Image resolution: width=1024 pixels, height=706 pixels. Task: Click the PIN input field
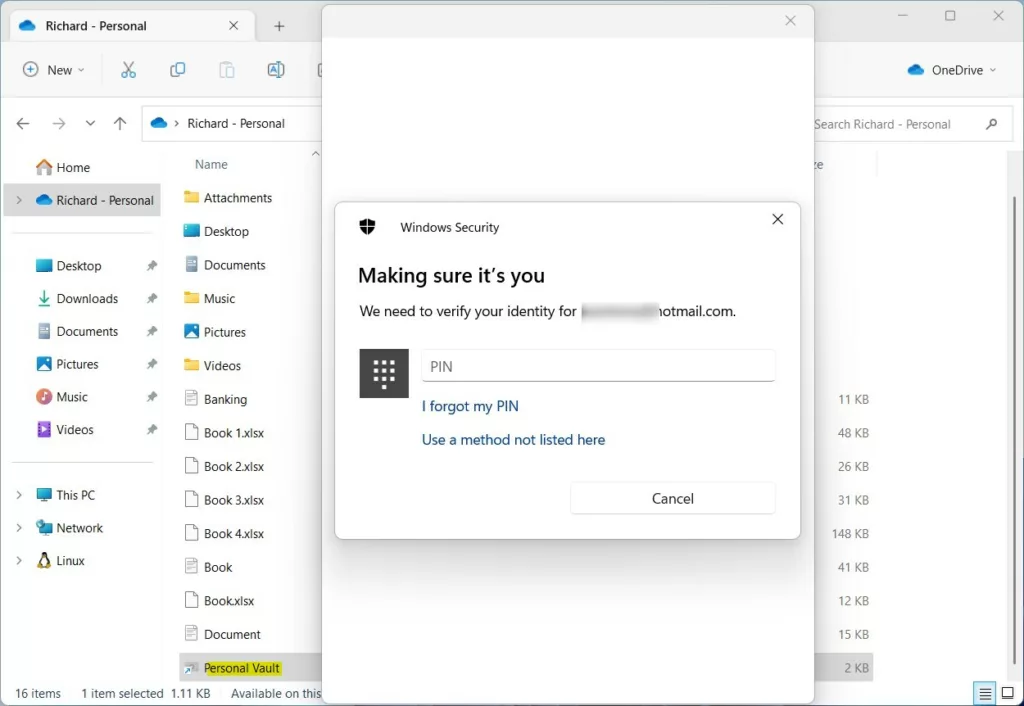point(598,366)
